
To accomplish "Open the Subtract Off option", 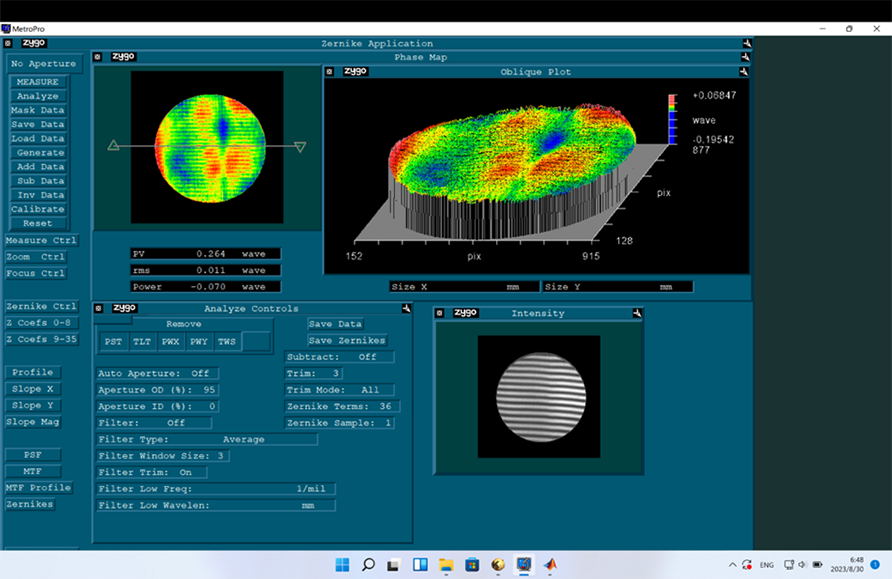I will pyautogui.click(x=339, y=357).
